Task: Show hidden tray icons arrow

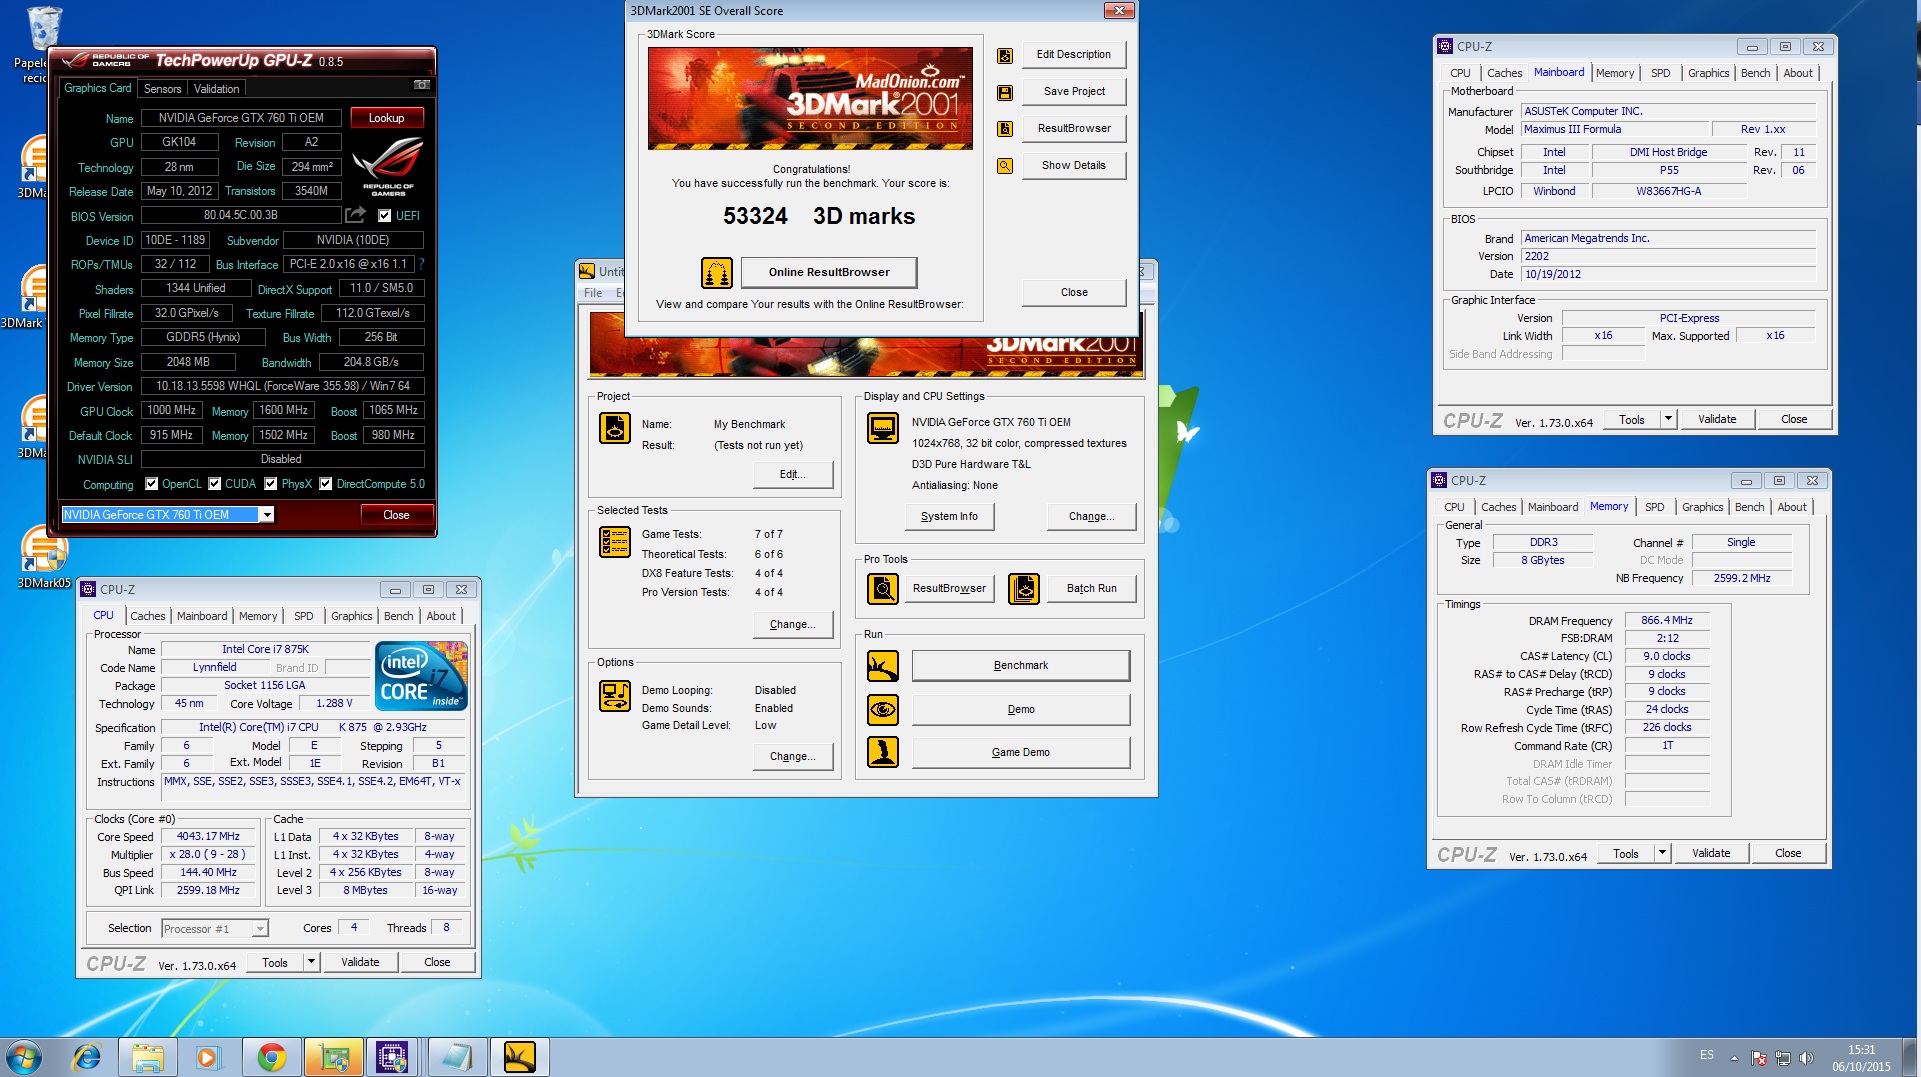Action: pyautogui.click(x=1734, y=1058)
